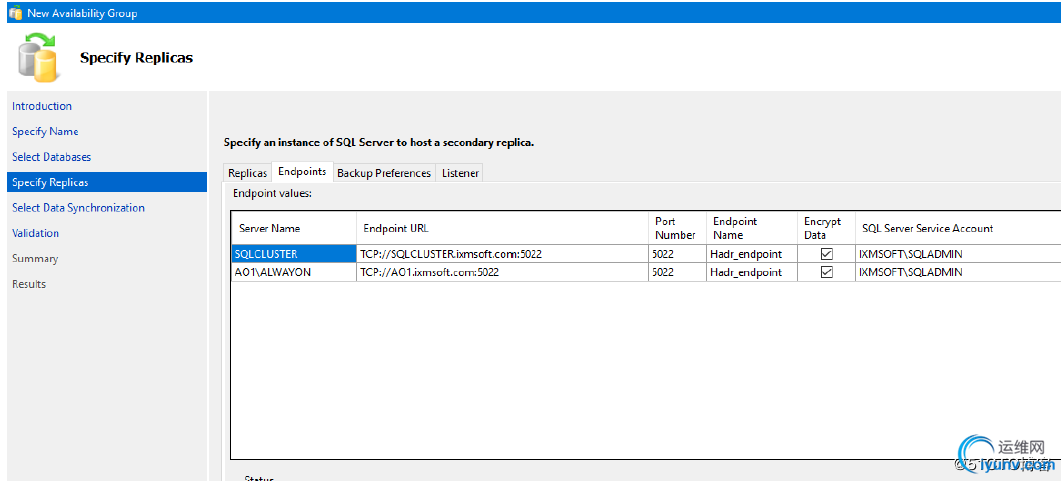
Task: Click port number 5022 for A01\ALWAYON
Action: (x=677, y=272)
